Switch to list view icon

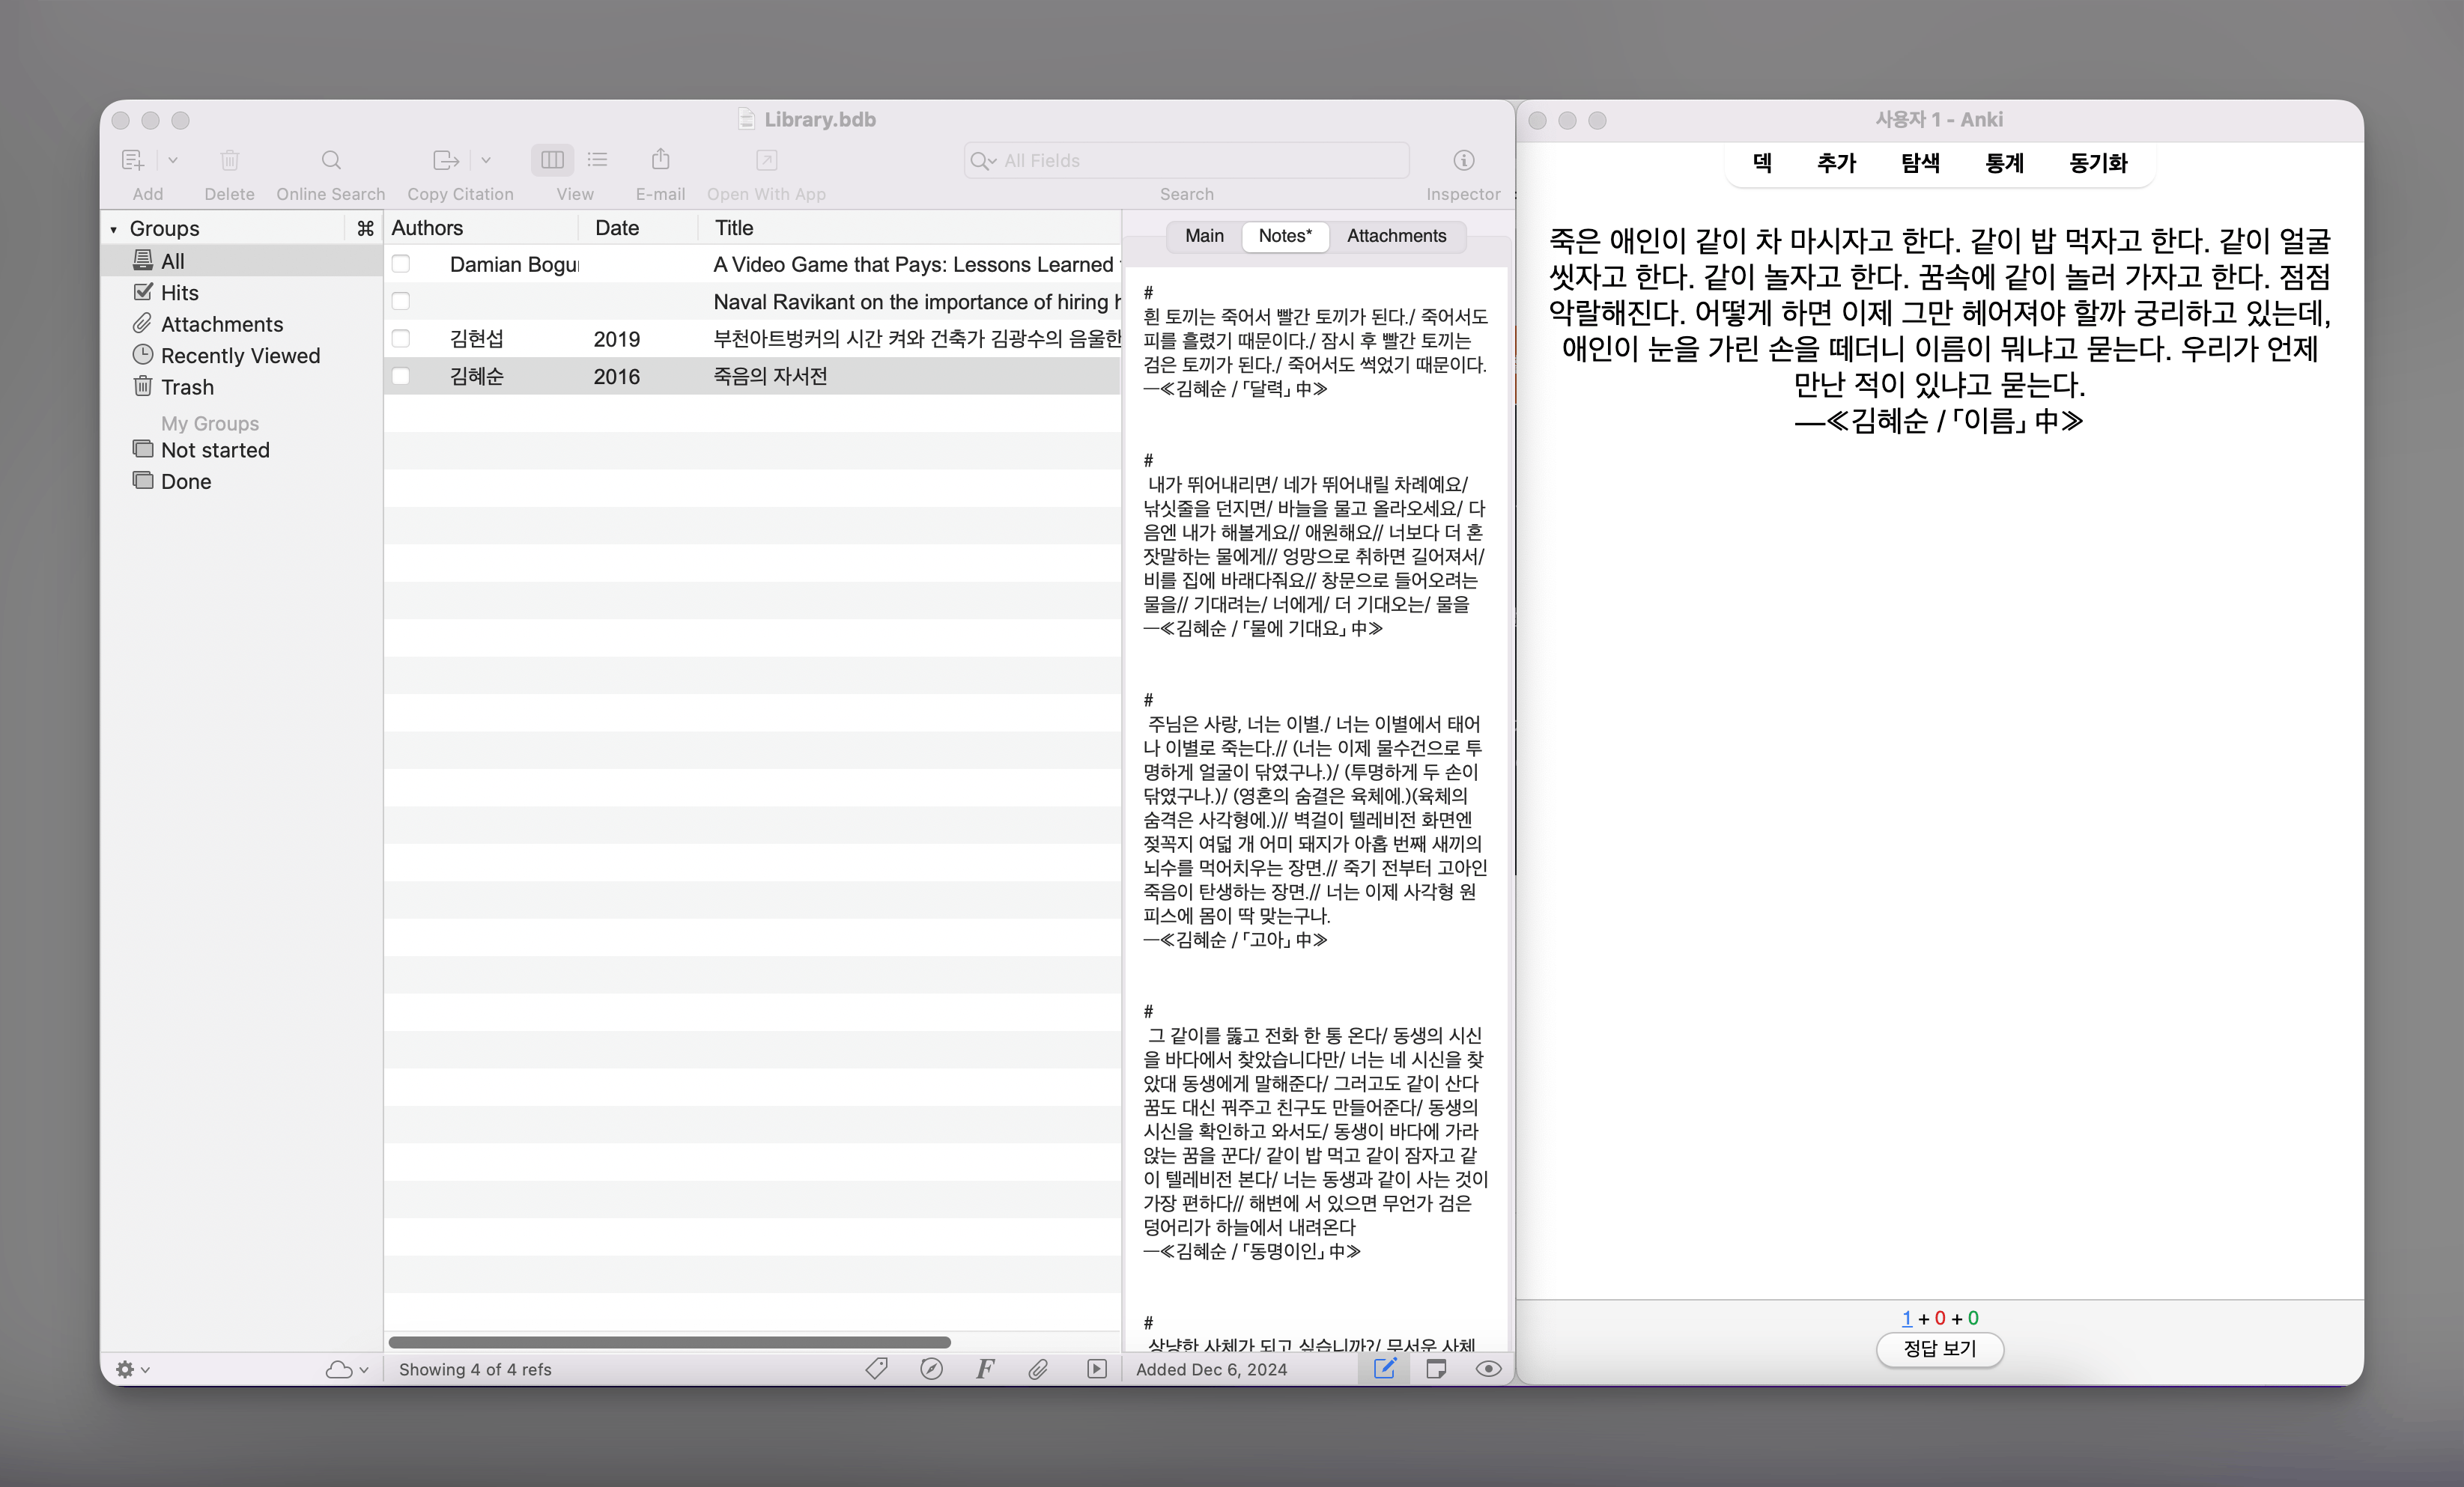click(598, 160)
